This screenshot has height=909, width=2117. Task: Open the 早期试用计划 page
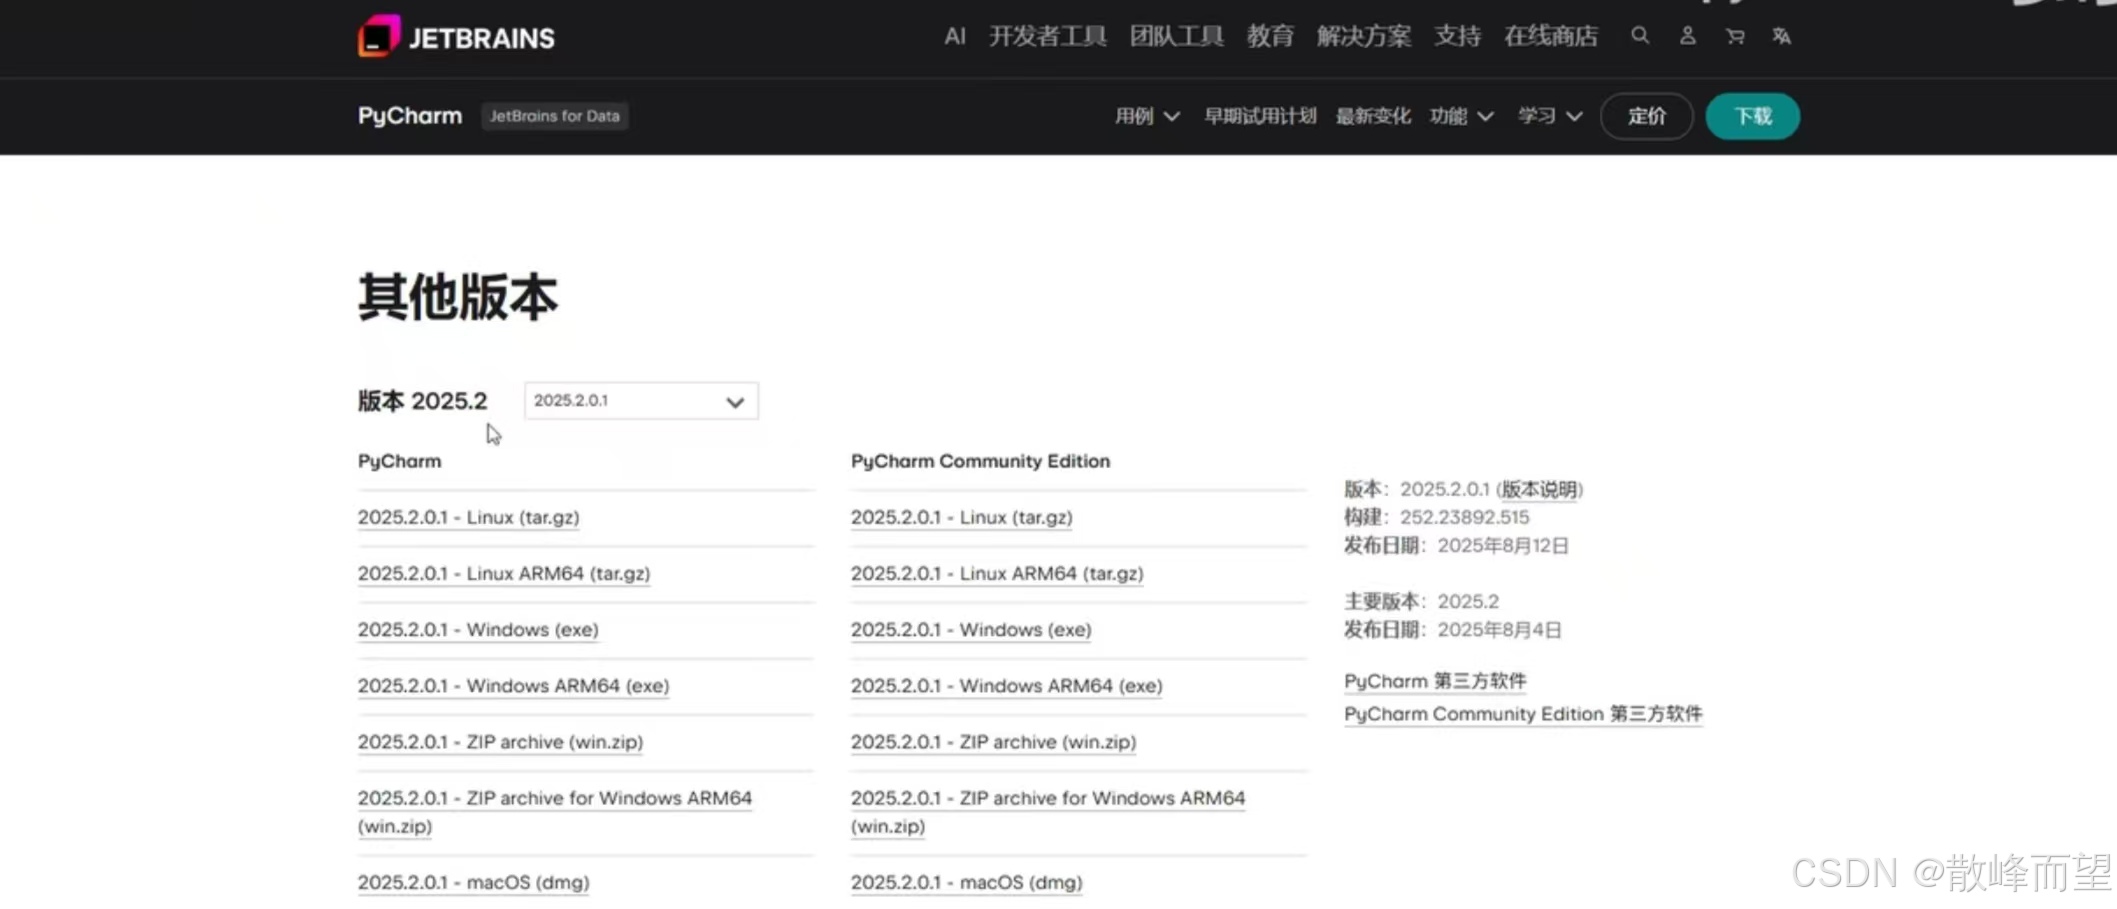[x=1260, y=116]
